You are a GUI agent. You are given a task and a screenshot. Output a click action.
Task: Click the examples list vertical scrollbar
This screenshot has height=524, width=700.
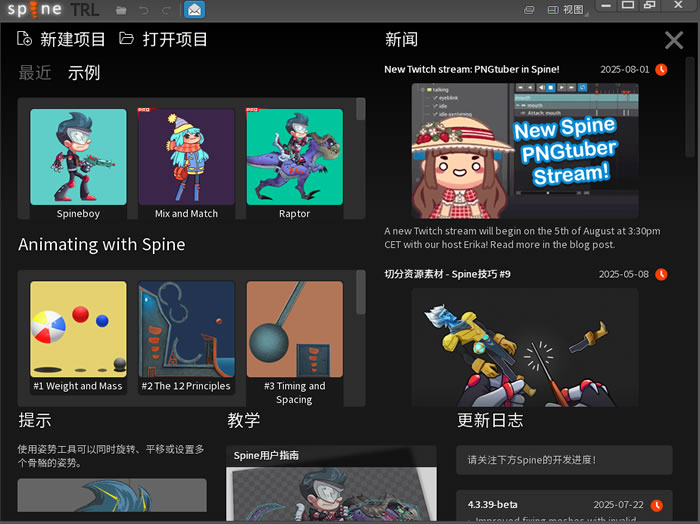360,120
